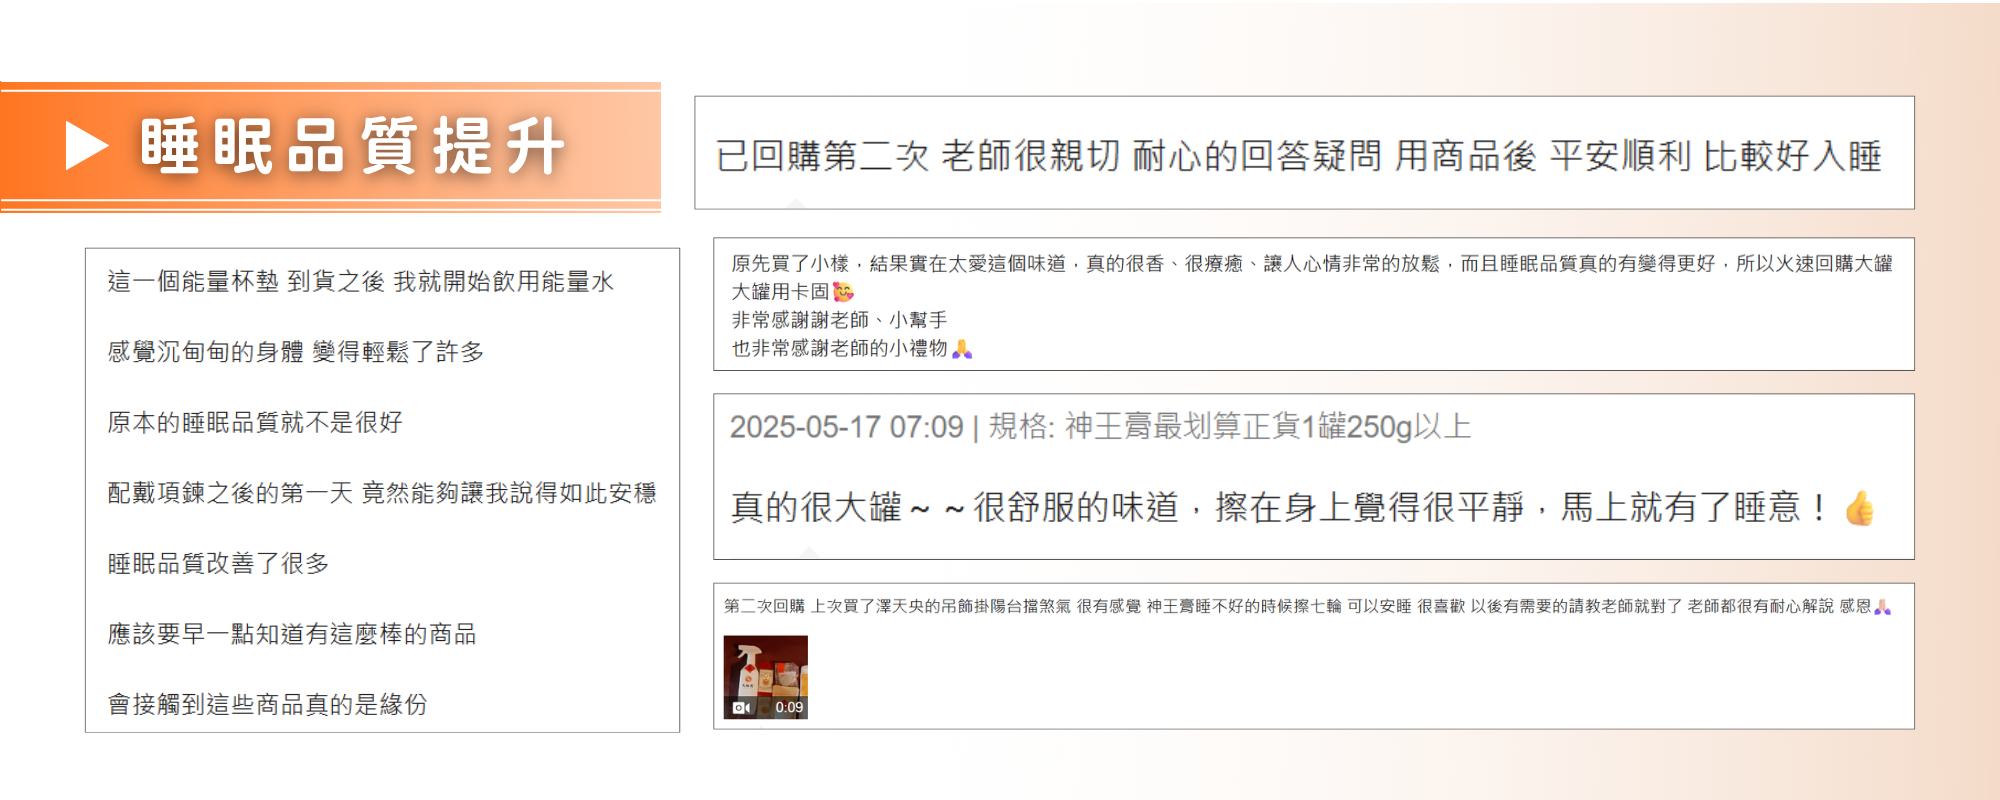
Task: Click the 0:09 duration label on the video
Action: click(x=789, y=707)
